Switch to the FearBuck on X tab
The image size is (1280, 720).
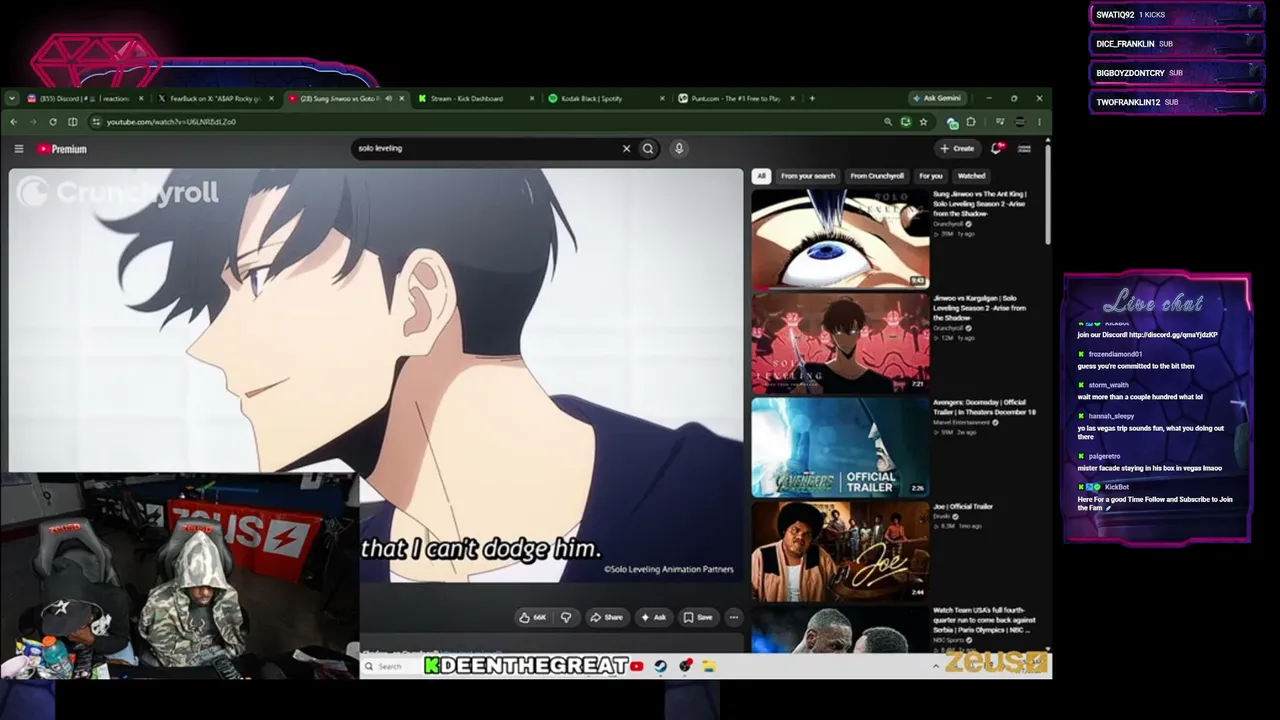(215, 99)
